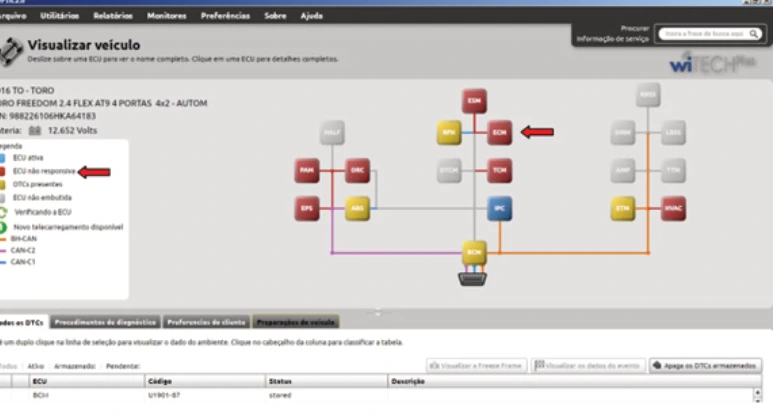781x418 pixels.
Task: Open the Preferências menu
Action: pos(225,16)
